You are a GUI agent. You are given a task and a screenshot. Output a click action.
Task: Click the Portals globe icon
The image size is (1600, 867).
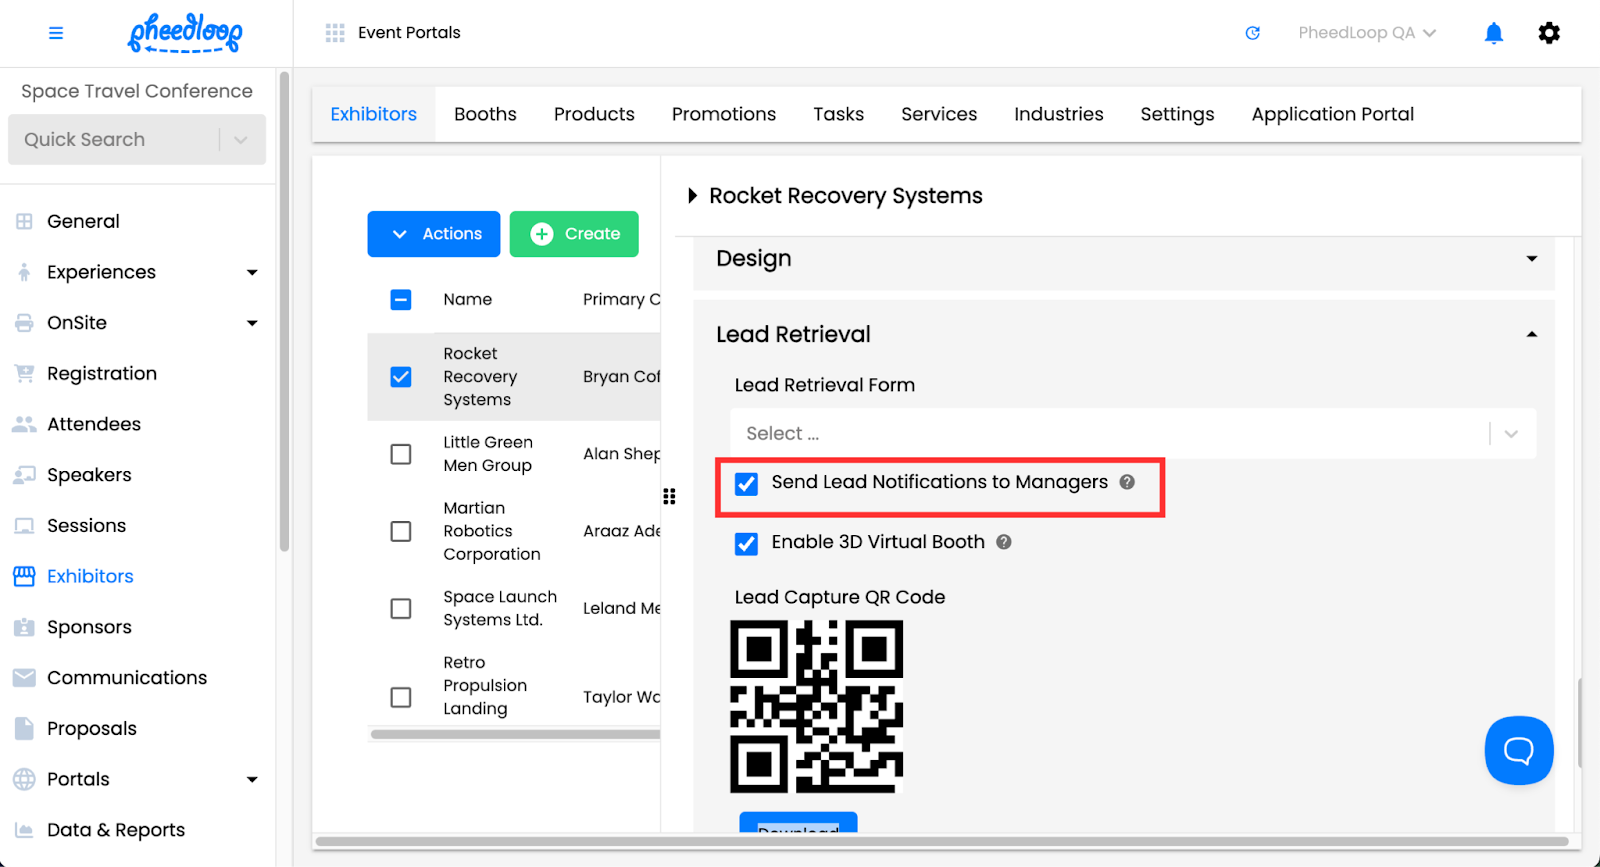coord(24,779)
